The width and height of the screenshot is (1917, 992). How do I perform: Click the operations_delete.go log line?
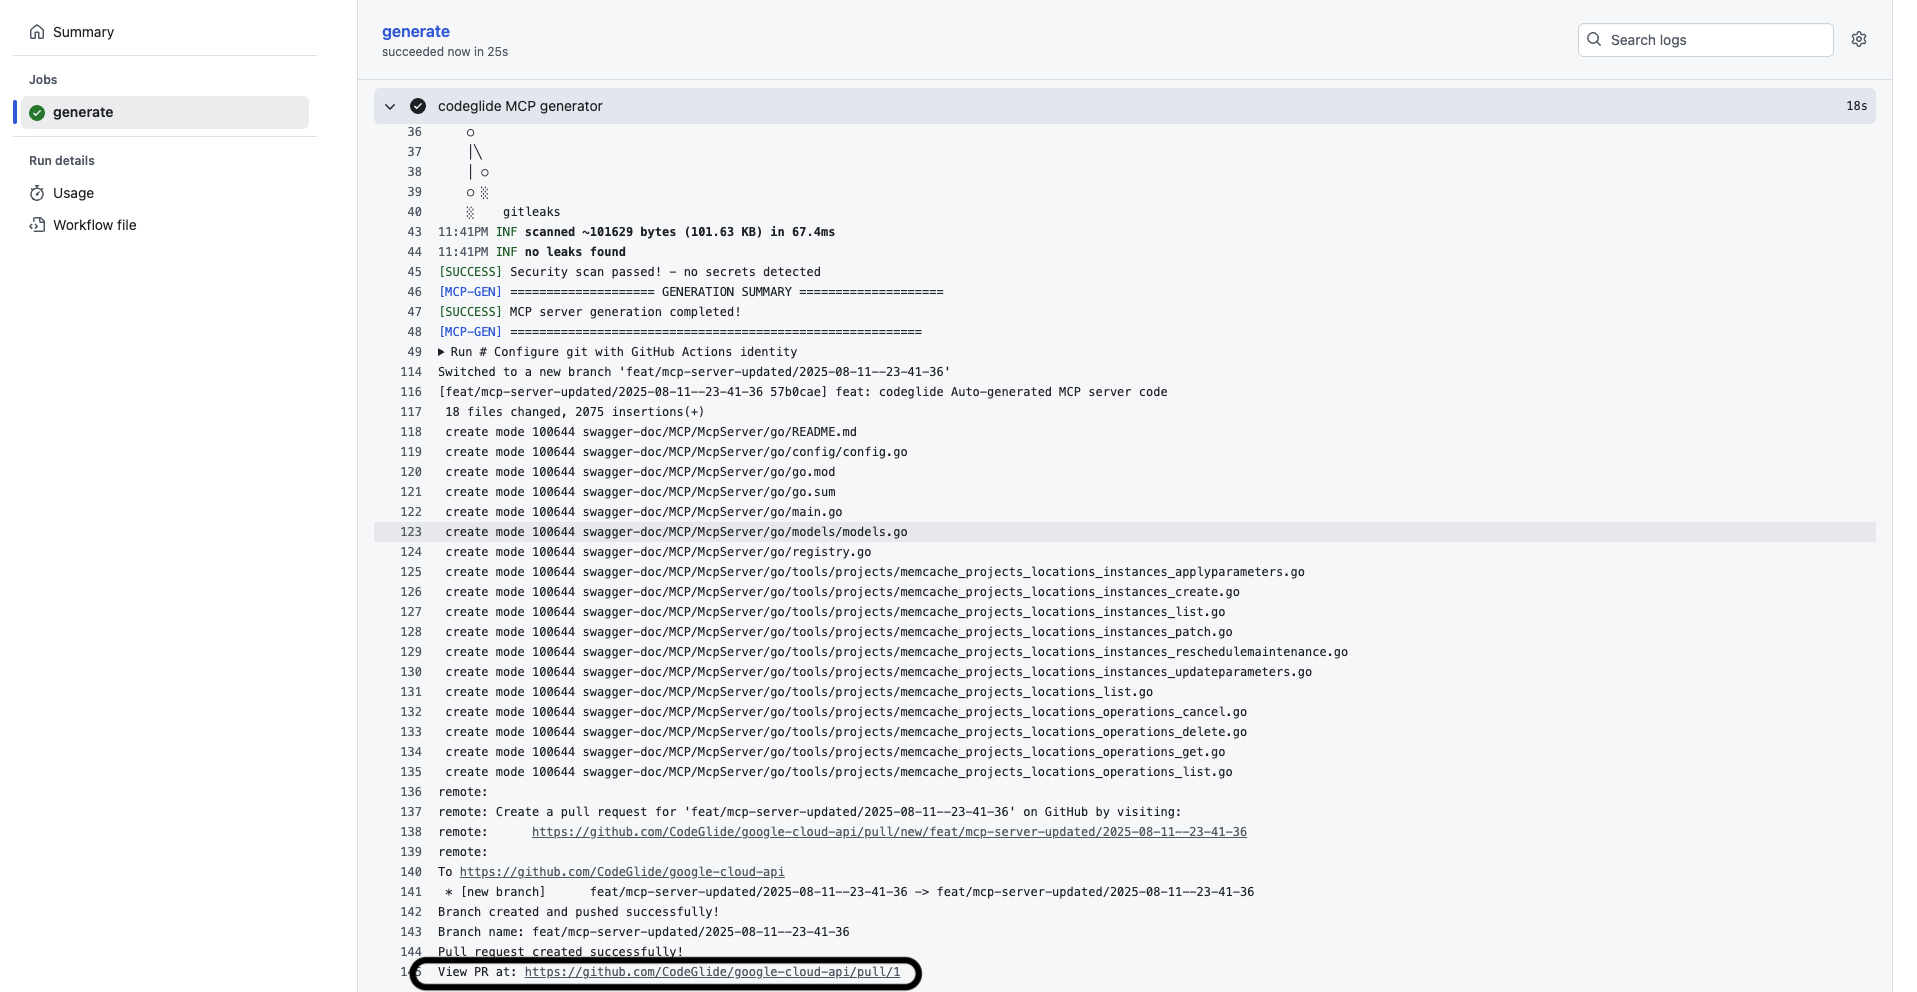pos(846,732)
